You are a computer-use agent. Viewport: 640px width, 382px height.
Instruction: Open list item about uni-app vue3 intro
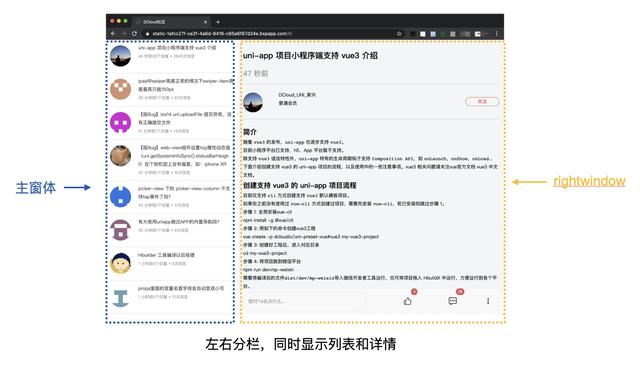(171, 56)
